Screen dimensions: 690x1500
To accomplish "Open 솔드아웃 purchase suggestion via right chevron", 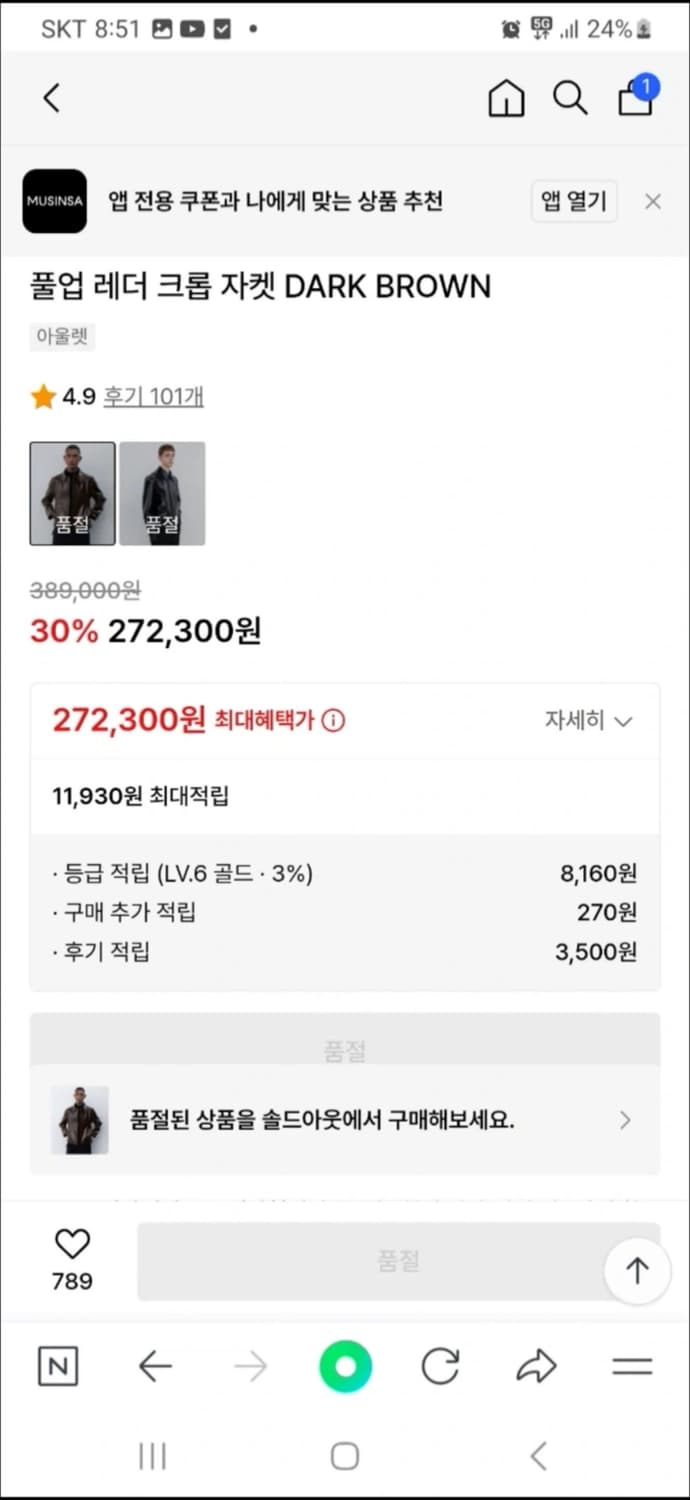I will 624,1119.
